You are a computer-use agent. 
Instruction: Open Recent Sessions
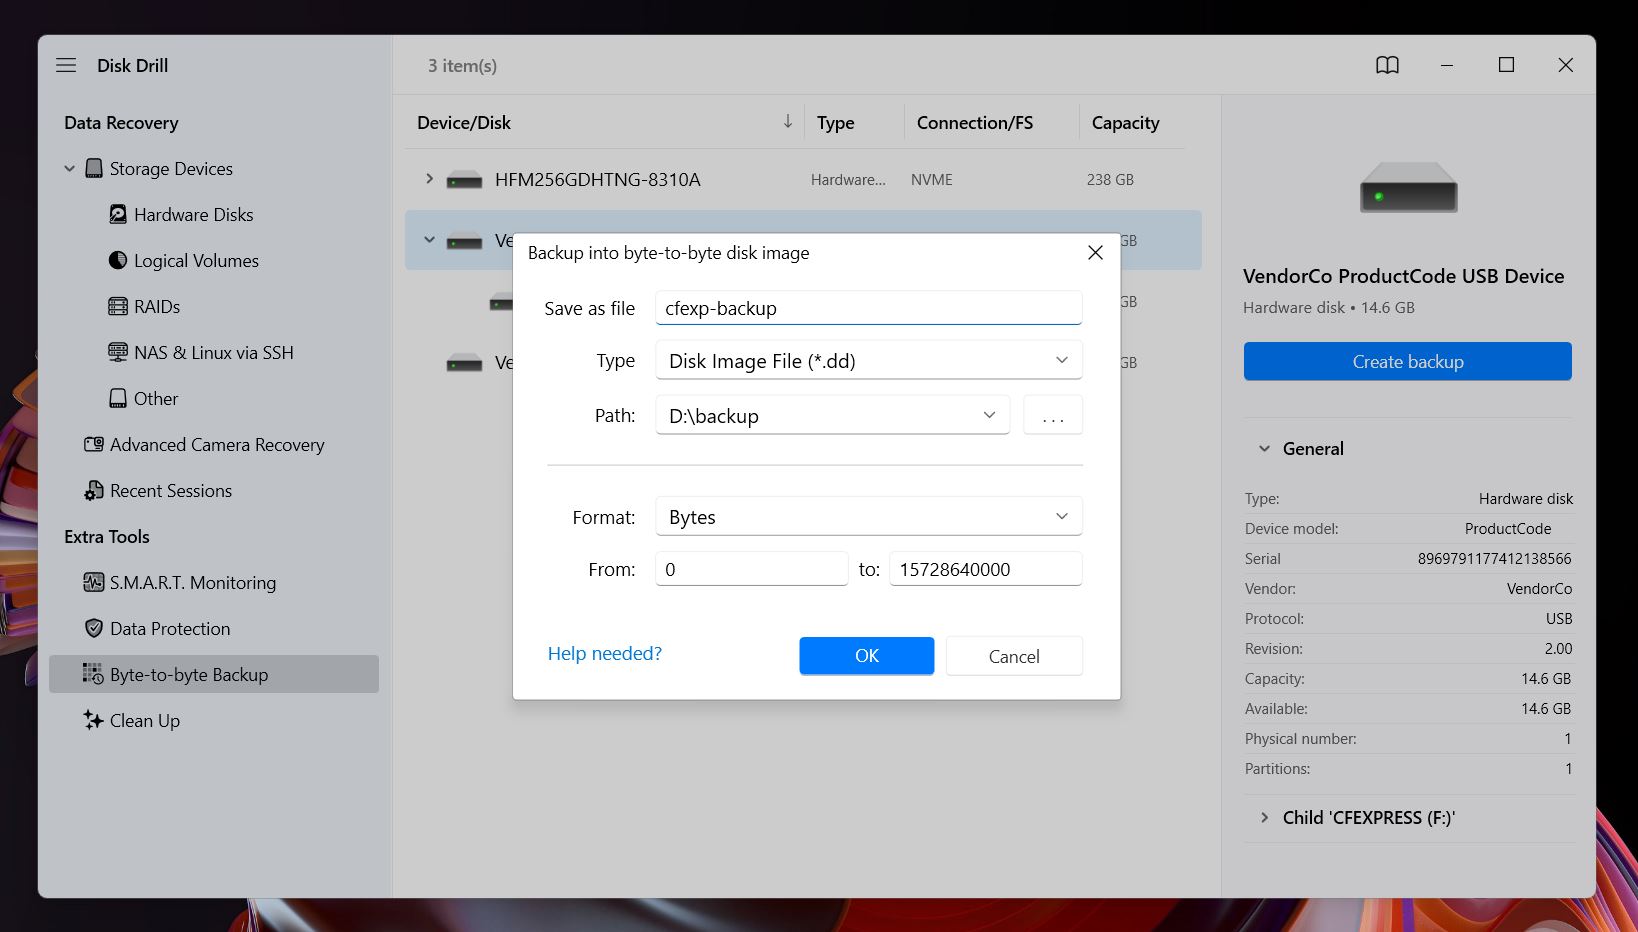tap(171, 491)
